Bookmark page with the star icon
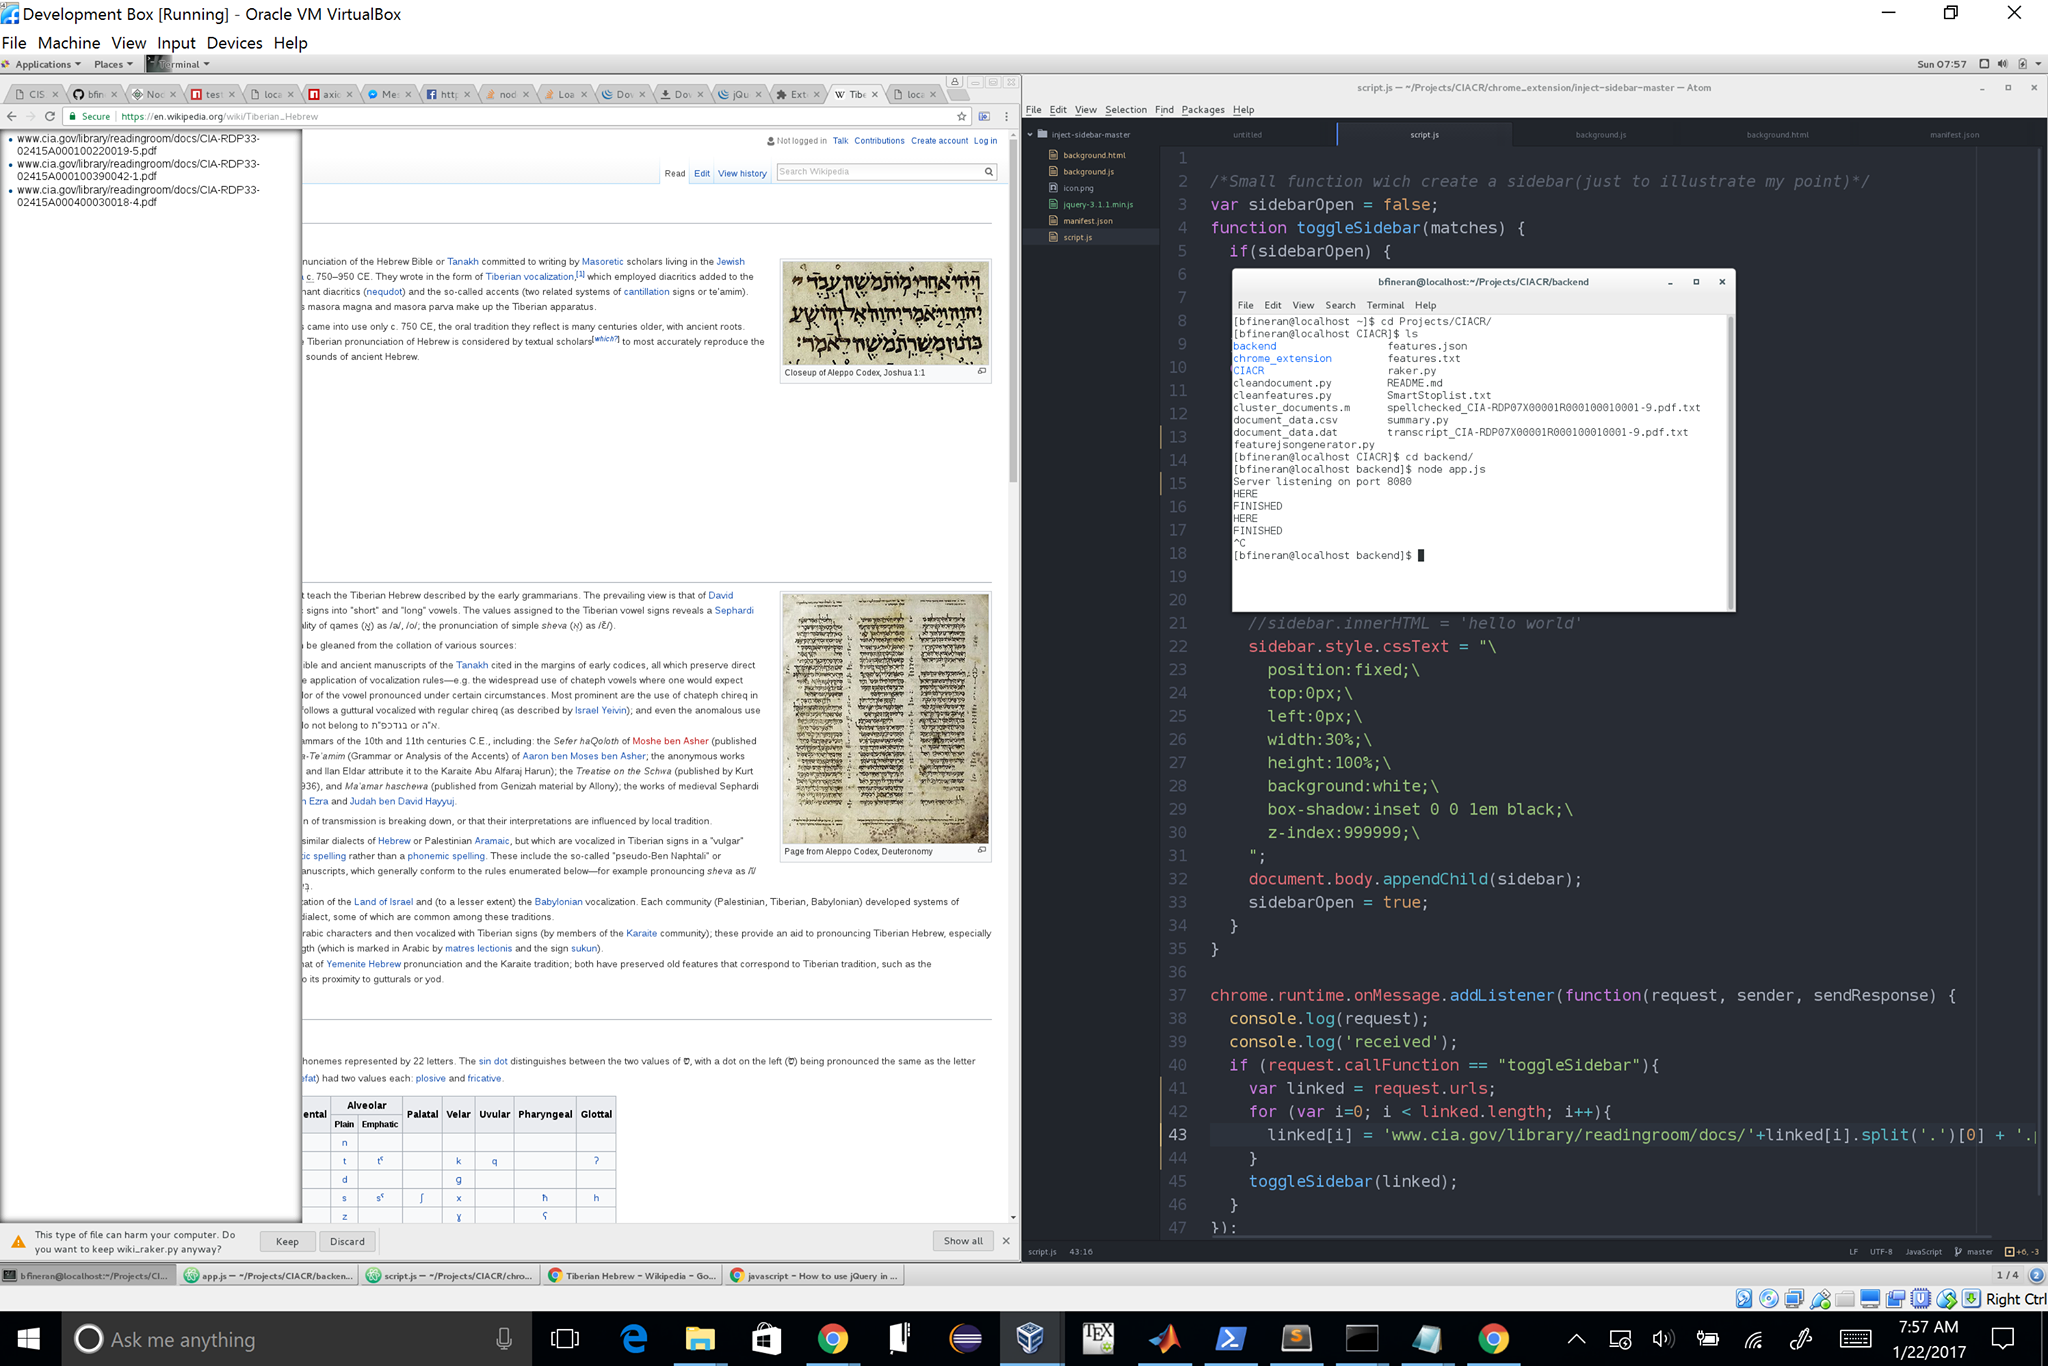 pyautogui.click(x=962, y=117)
